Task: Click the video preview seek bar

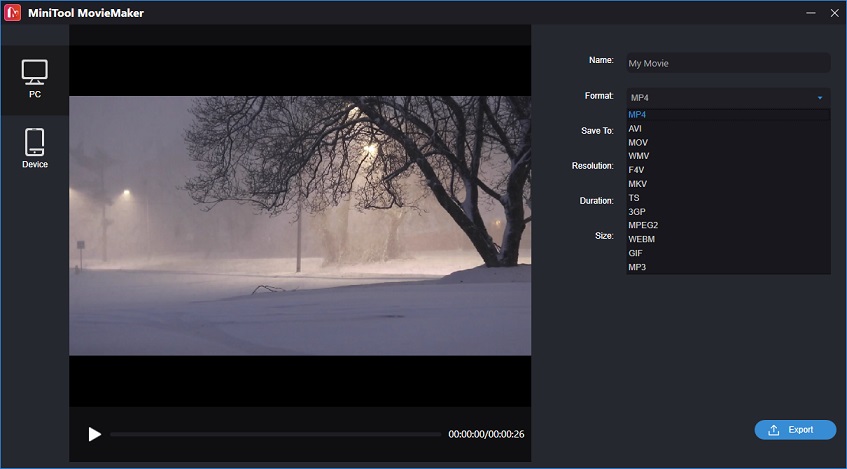Action: (x=275, y=434)
